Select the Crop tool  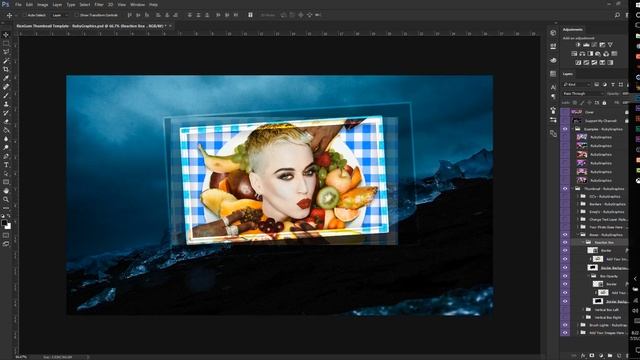[6, 69]
